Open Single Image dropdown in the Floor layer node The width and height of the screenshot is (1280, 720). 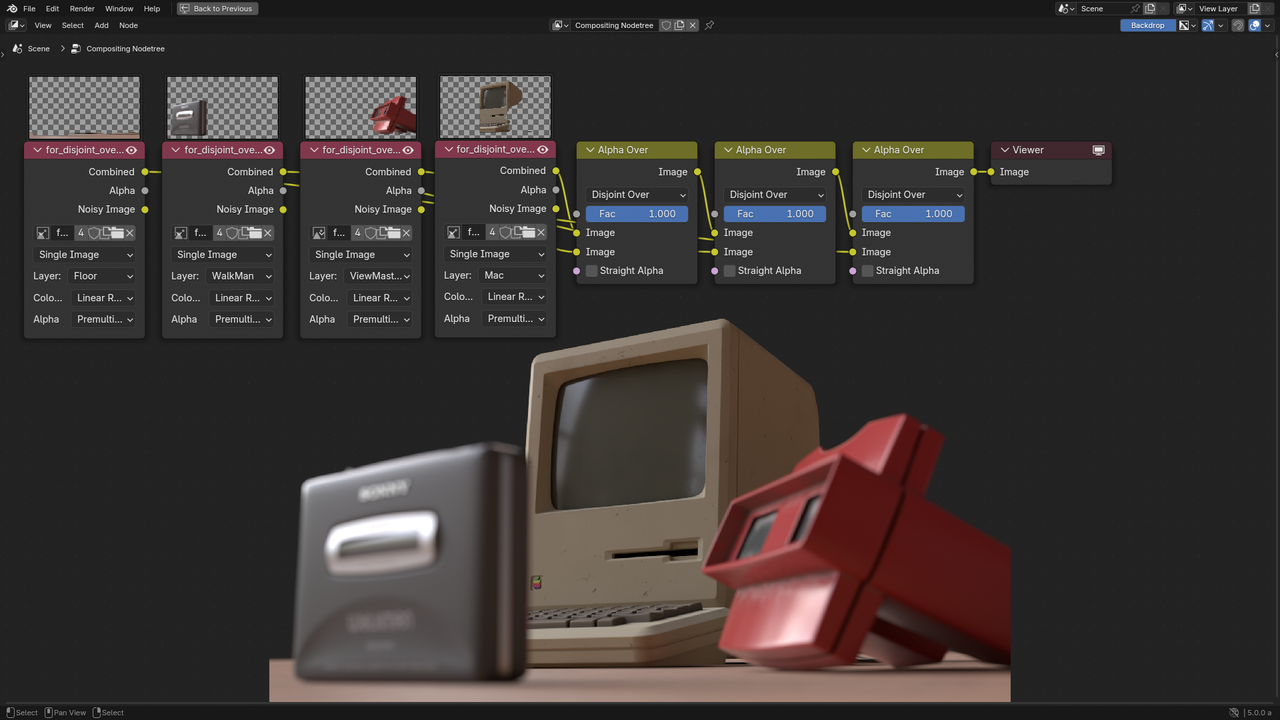[x=85, y=255]
